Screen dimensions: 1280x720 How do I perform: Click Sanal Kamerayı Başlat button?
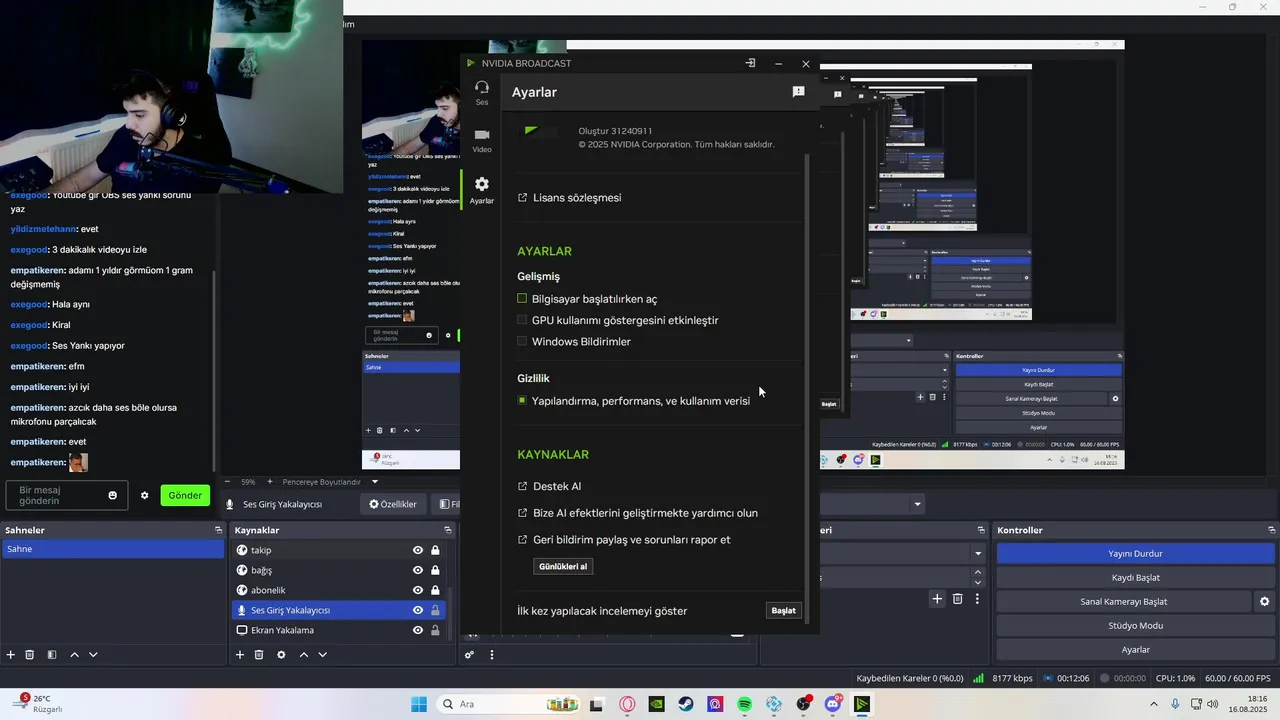click(x=1123, y=601)
